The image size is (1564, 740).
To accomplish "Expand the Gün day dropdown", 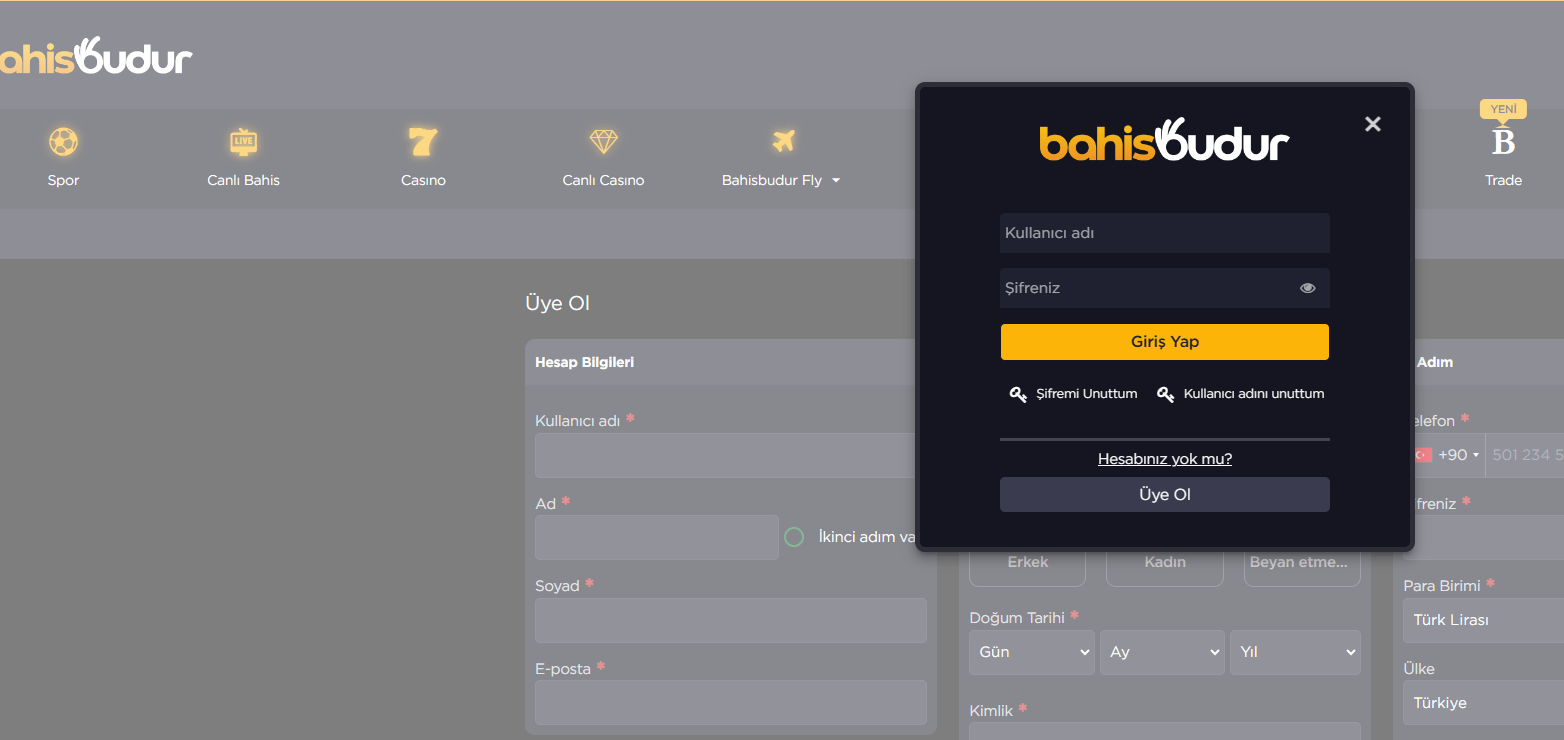I will pyautogui.click(x=1031, y=652).
